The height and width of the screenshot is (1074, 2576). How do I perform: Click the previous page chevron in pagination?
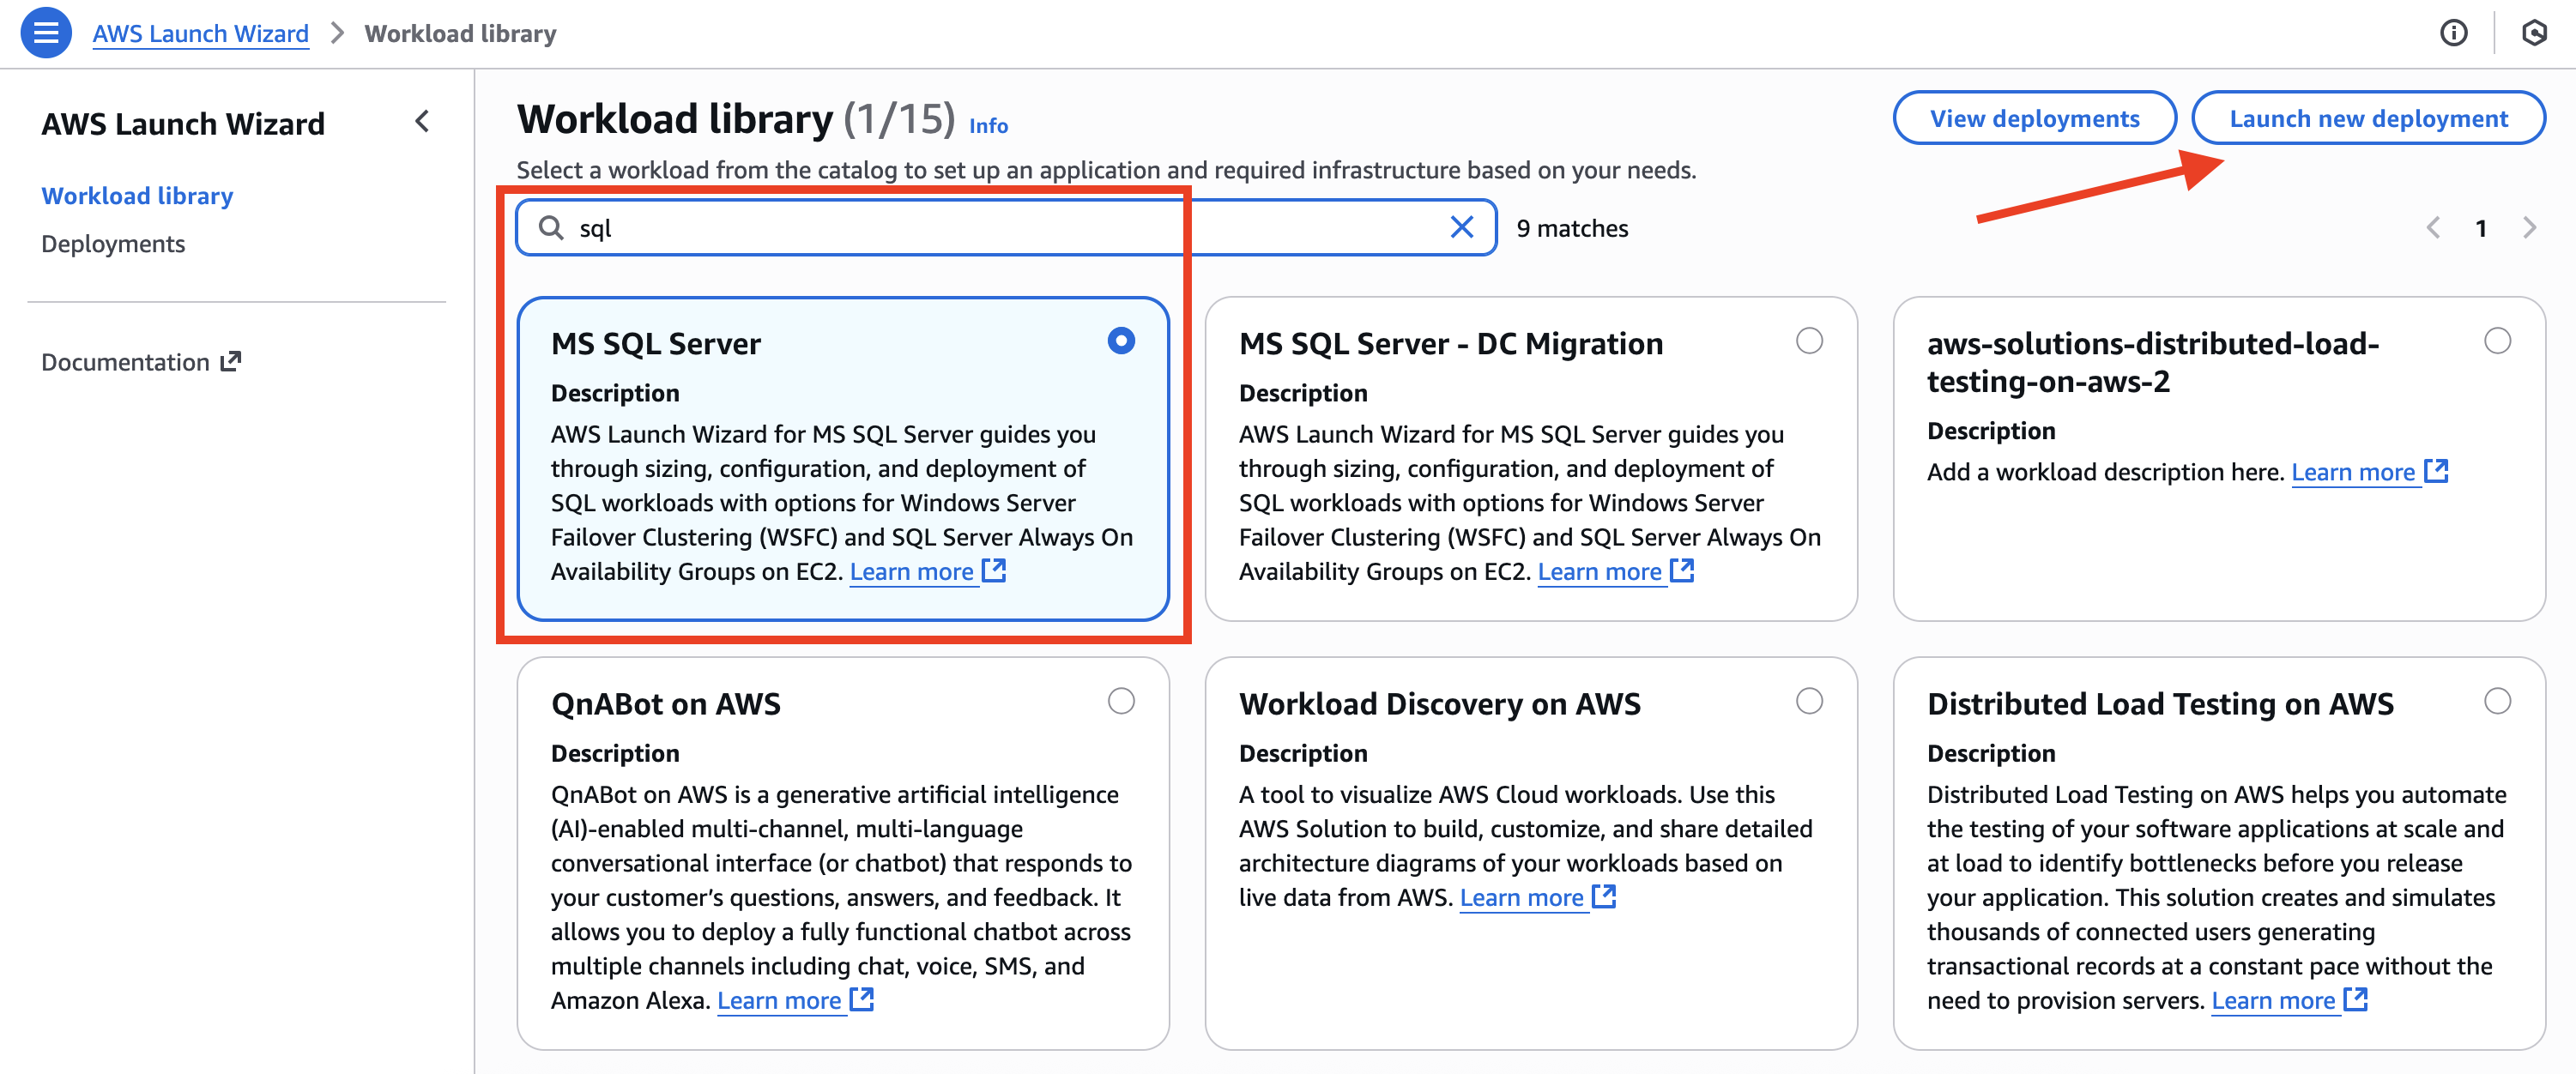pos(2433,227)
